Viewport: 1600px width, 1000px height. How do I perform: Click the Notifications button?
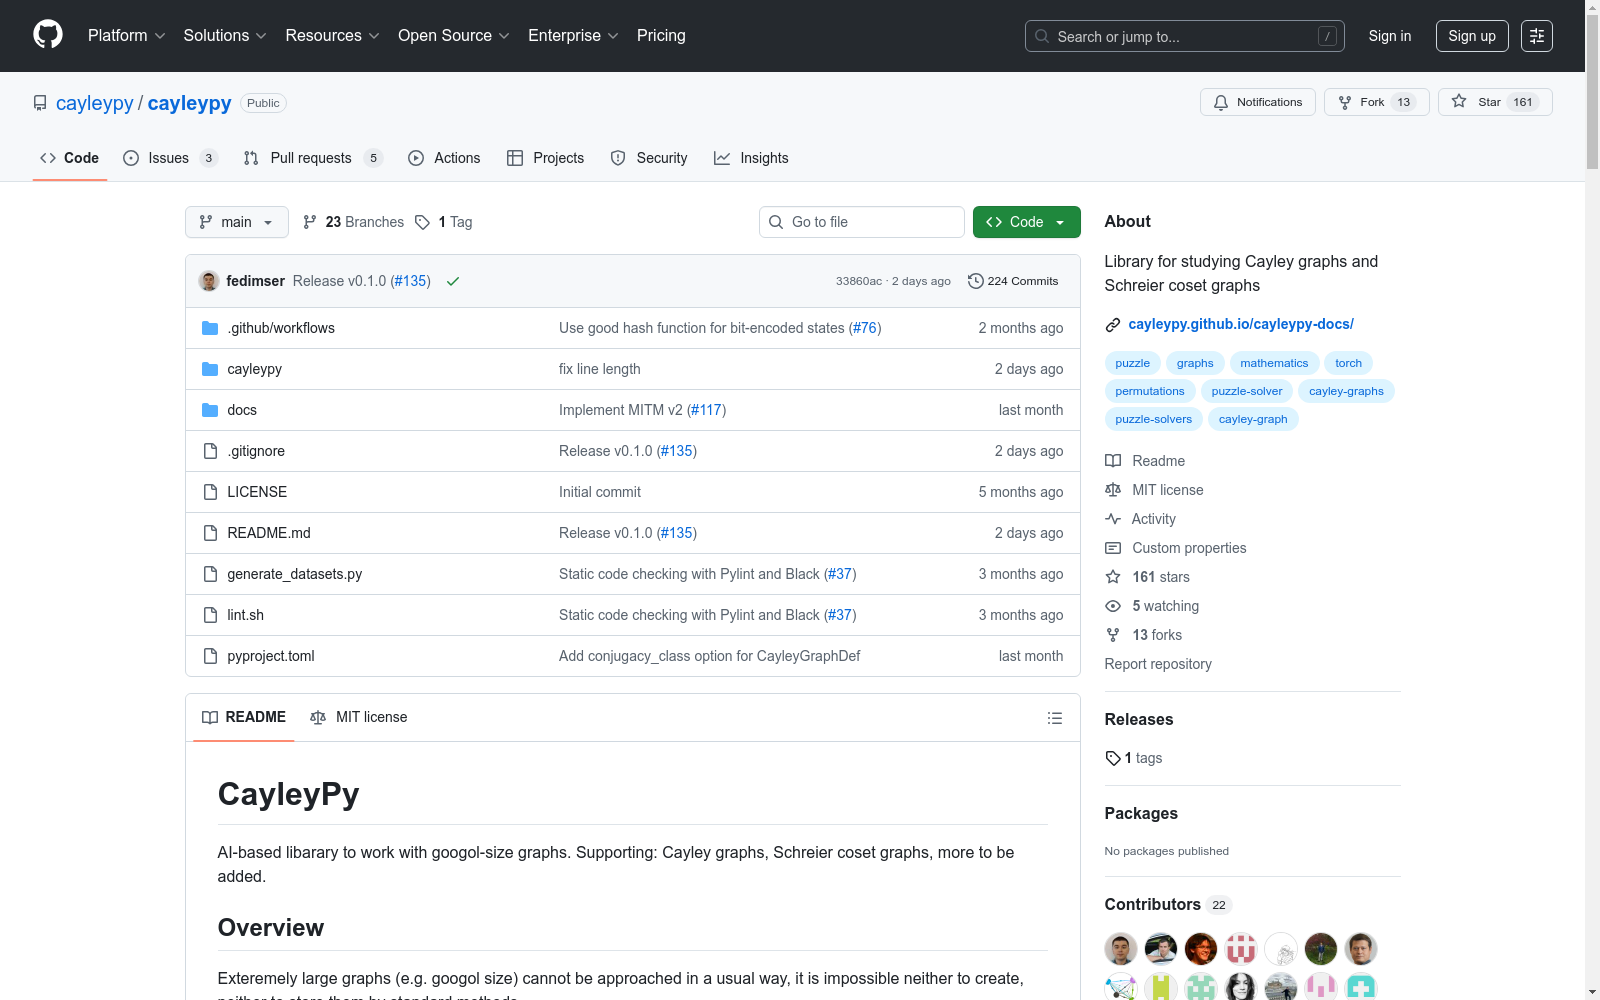[1258, 102]
